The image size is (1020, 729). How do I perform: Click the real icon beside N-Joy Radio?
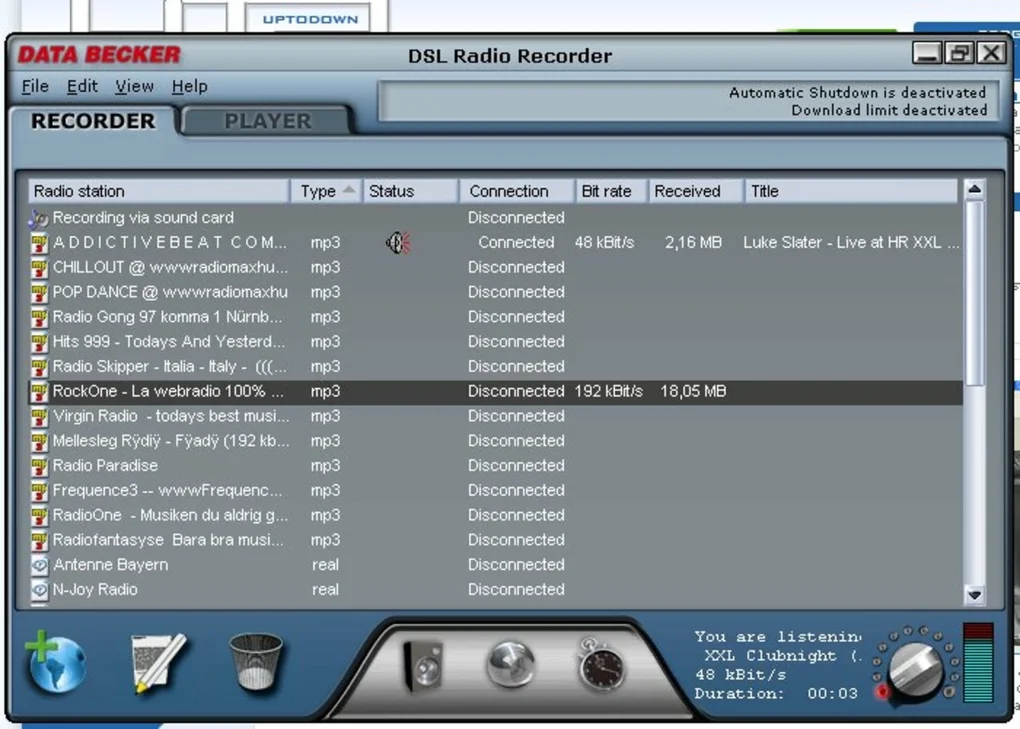pos(39,590)
